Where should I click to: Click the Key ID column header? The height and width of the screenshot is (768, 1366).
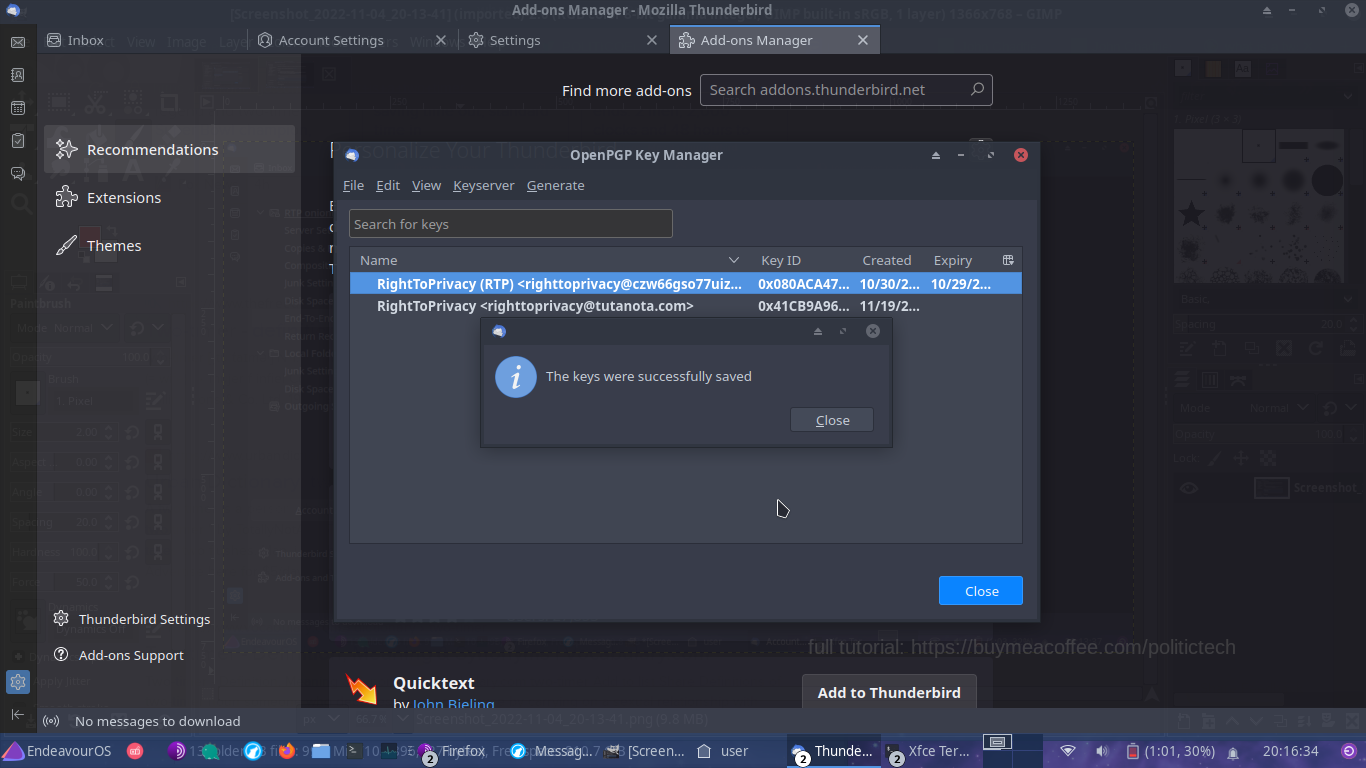point(781,260)
